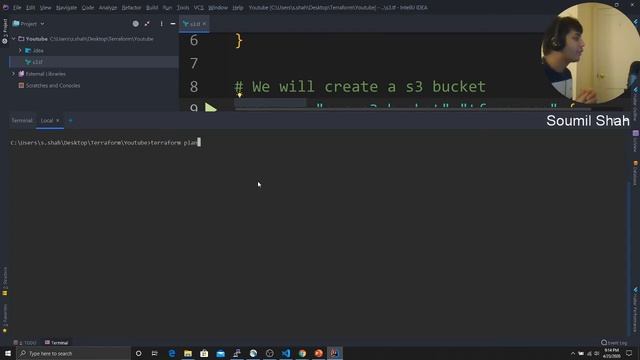Open the Run menu

(x=167, y=7)
